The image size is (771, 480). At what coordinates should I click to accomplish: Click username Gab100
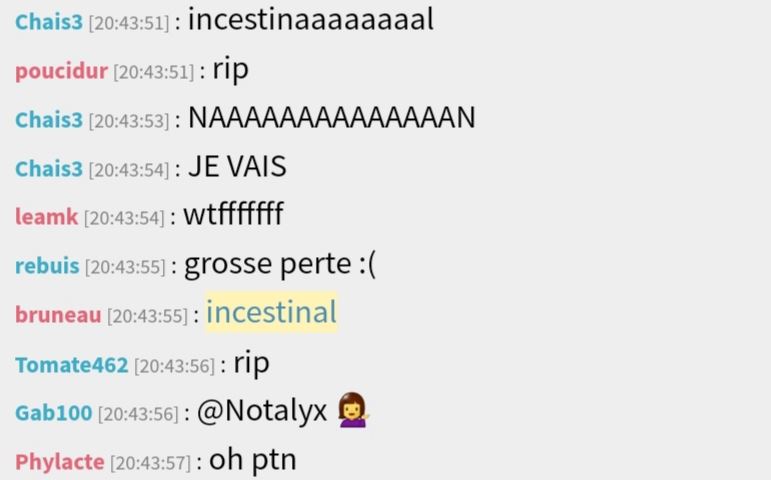(x=54, y=413)
